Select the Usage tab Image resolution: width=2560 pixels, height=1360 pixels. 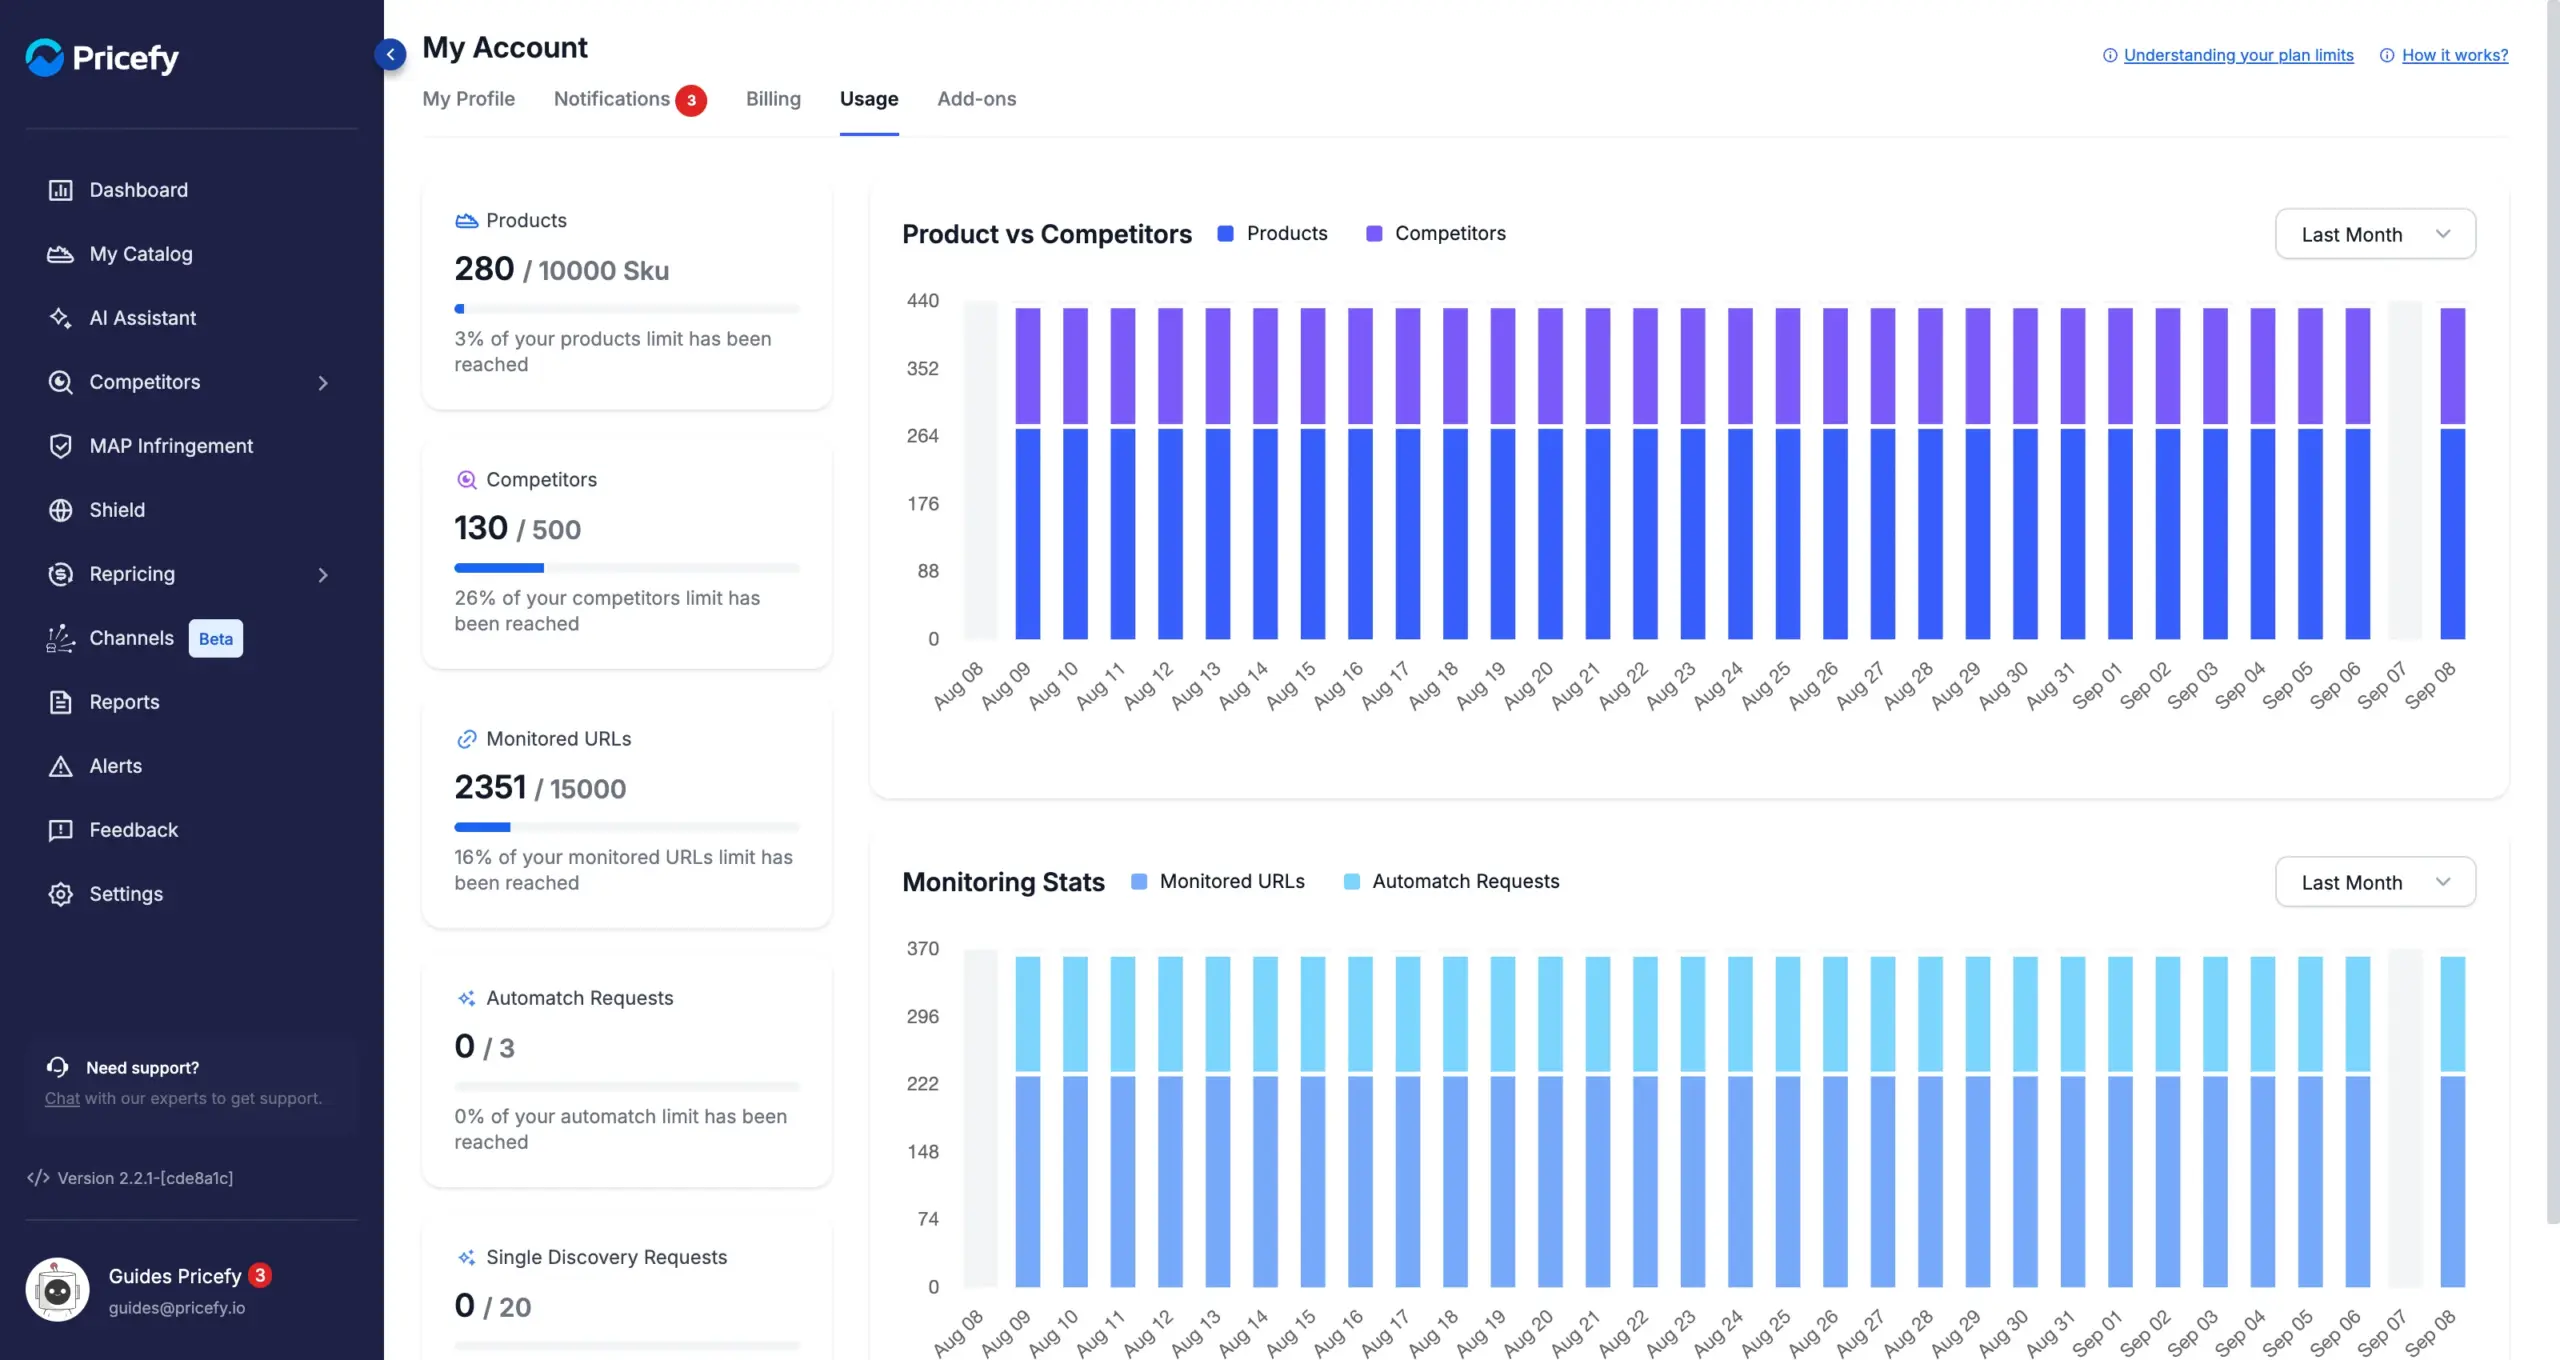tap(869, 99)
